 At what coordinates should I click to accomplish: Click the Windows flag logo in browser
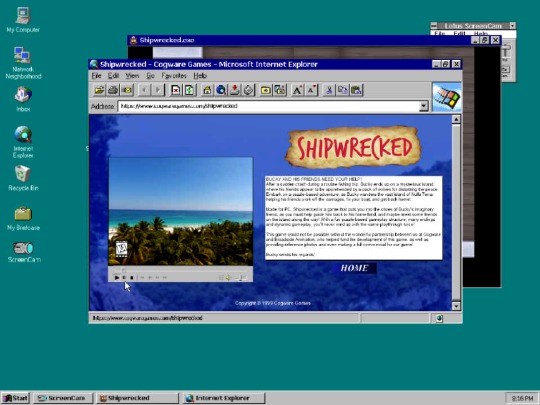pyautogui.click(x=447, y=97)
